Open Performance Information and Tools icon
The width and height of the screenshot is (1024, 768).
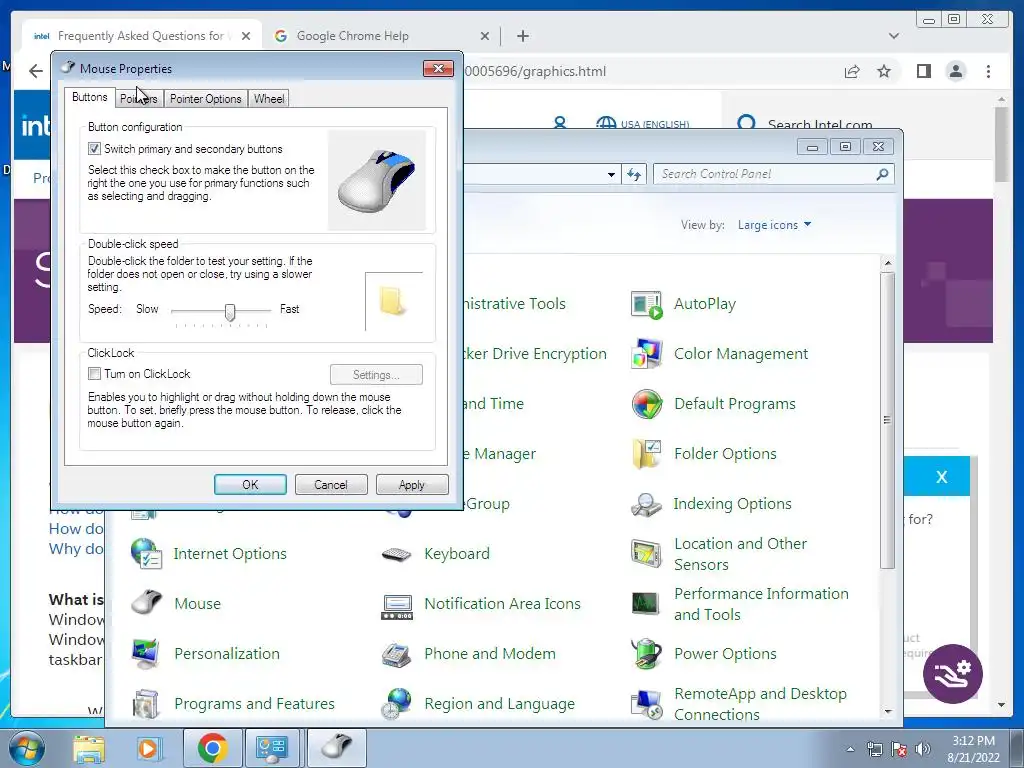tap(647, 604)
